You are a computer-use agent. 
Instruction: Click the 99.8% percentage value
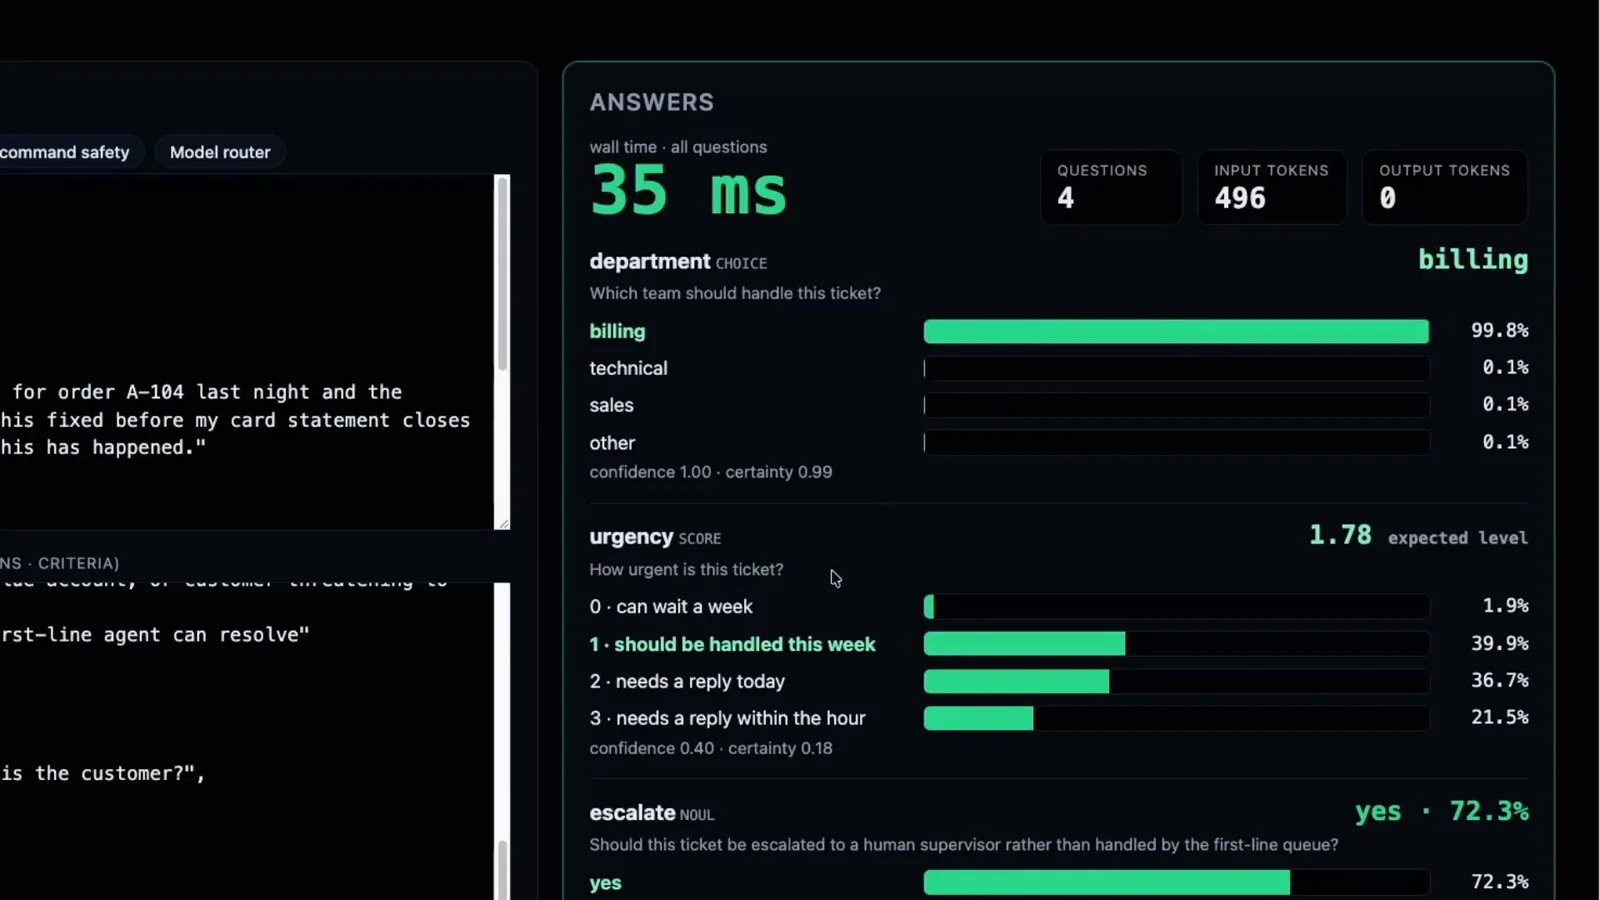(x=1499, y=330)
